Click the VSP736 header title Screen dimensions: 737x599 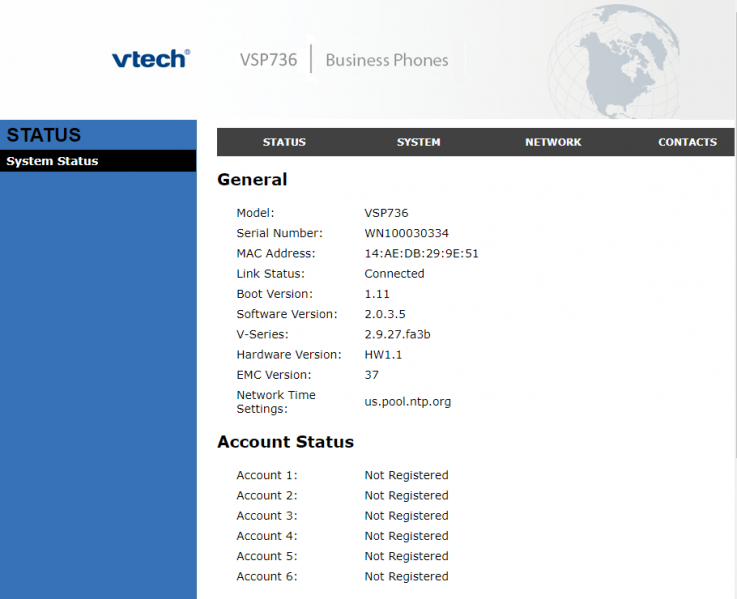(268, 60)
